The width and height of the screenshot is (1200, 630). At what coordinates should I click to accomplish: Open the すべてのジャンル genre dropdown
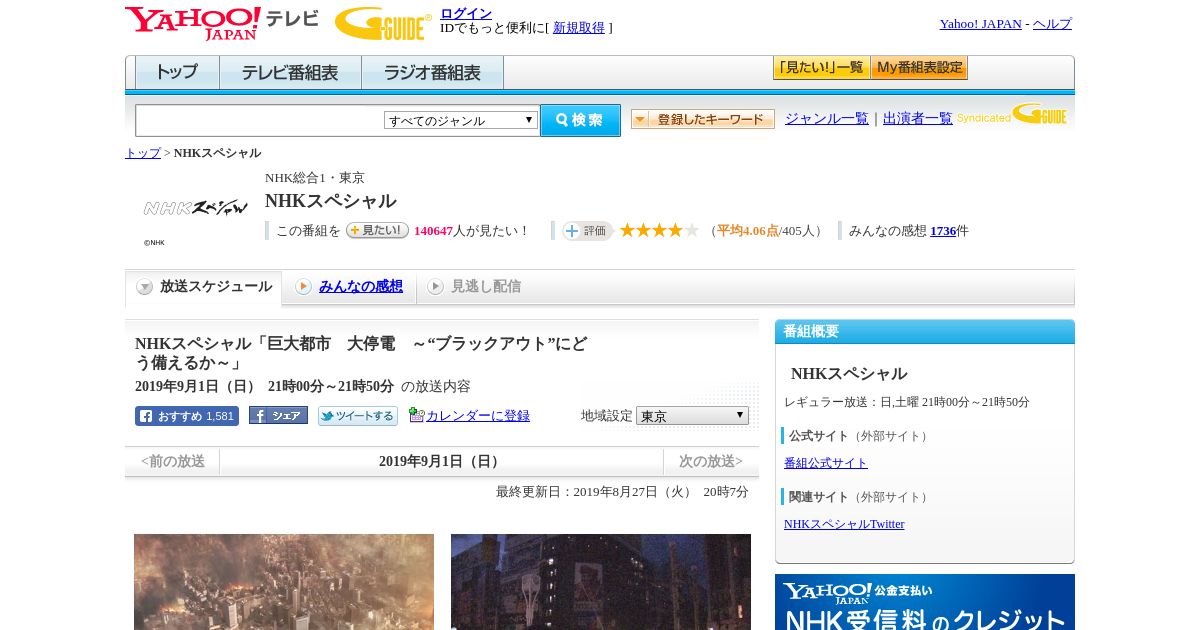click(461, 120)
